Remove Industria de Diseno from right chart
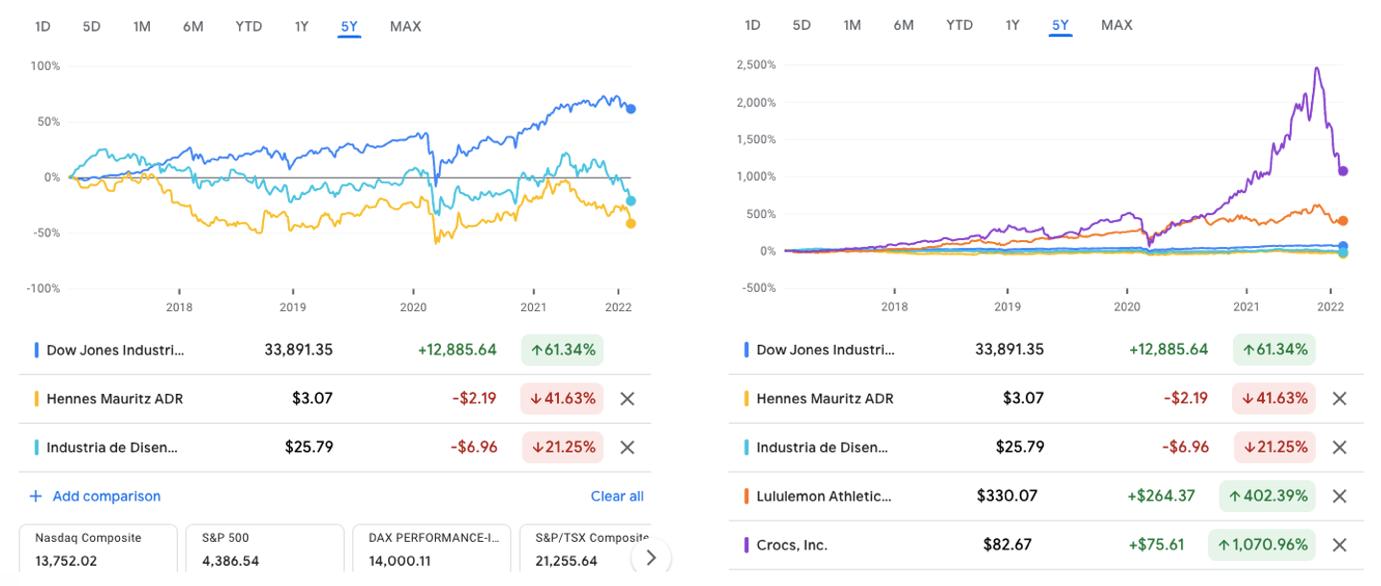 [x=1340, y=447]
